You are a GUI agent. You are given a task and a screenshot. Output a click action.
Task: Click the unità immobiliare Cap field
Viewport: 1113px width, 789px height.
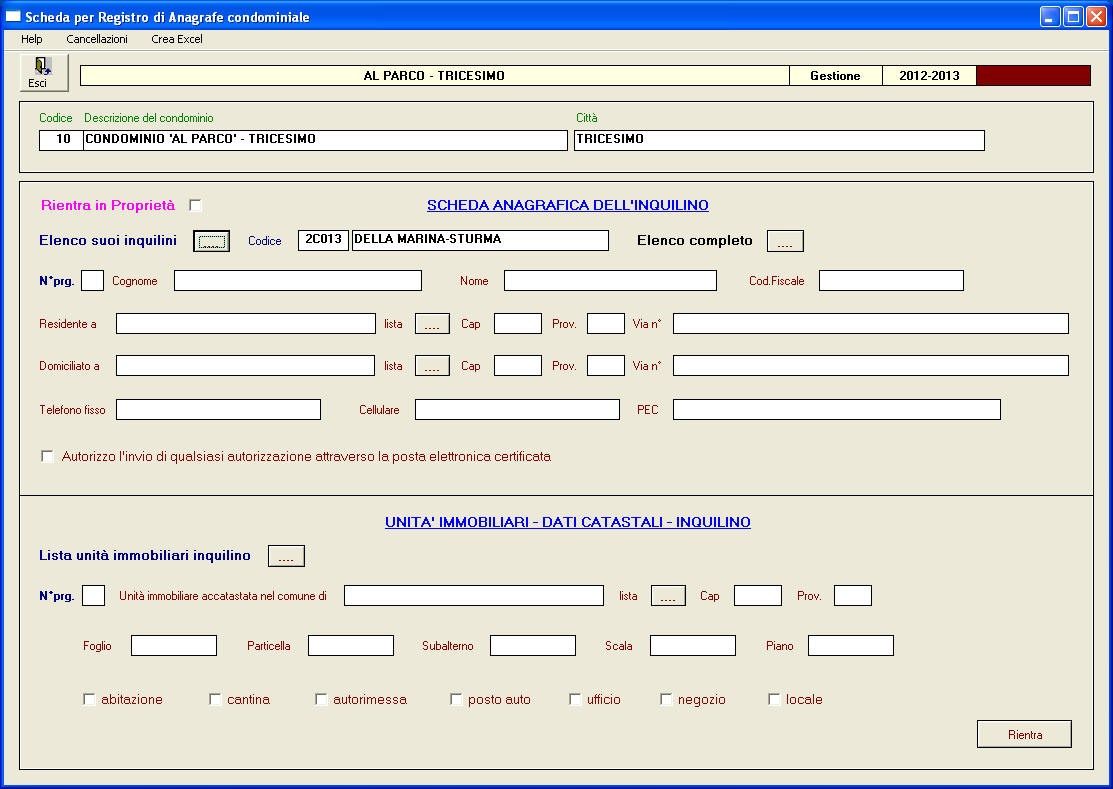(x=758, y=595)
